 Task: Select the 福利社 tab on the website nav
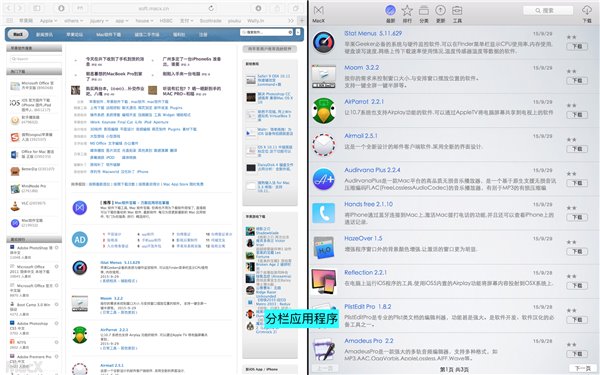[x=179, y=34]
